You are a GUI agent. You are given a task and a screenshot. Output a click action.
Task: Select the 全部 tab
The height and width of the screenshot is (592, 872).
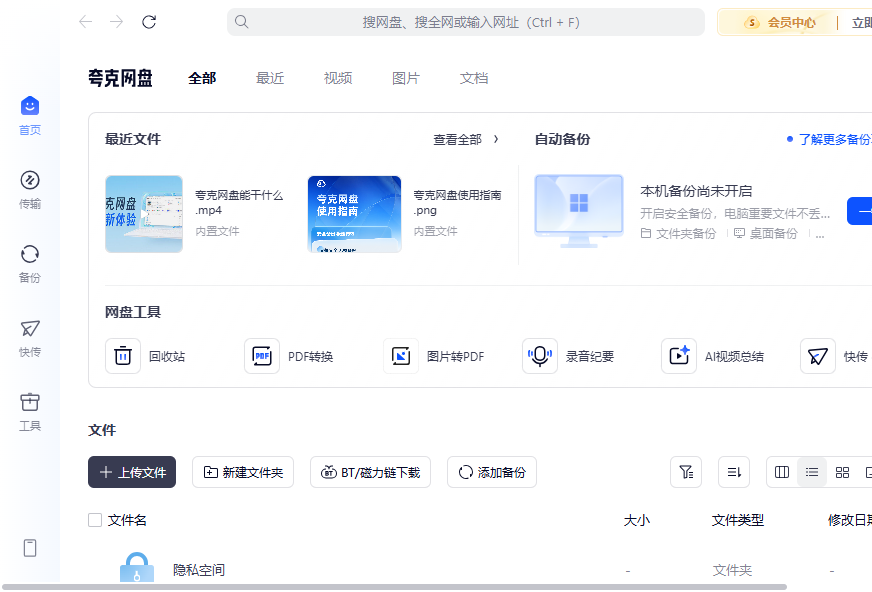click(x=202, y=78)
